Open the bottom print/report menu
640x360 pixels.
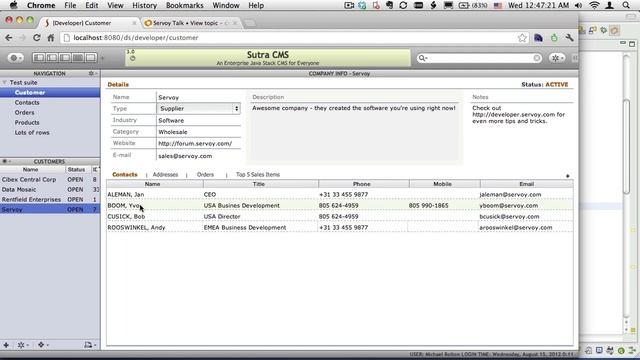point(90,345)
